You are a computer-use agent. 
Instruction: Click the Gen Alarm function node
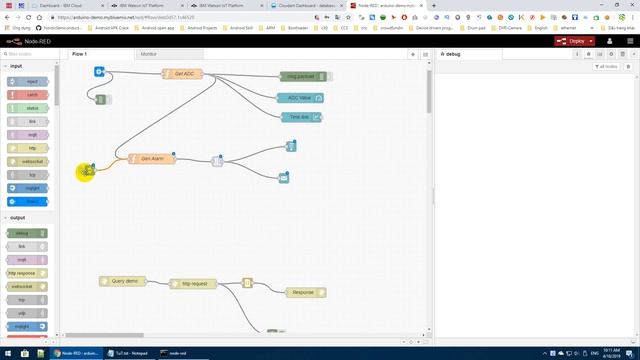tap(152, 158)
